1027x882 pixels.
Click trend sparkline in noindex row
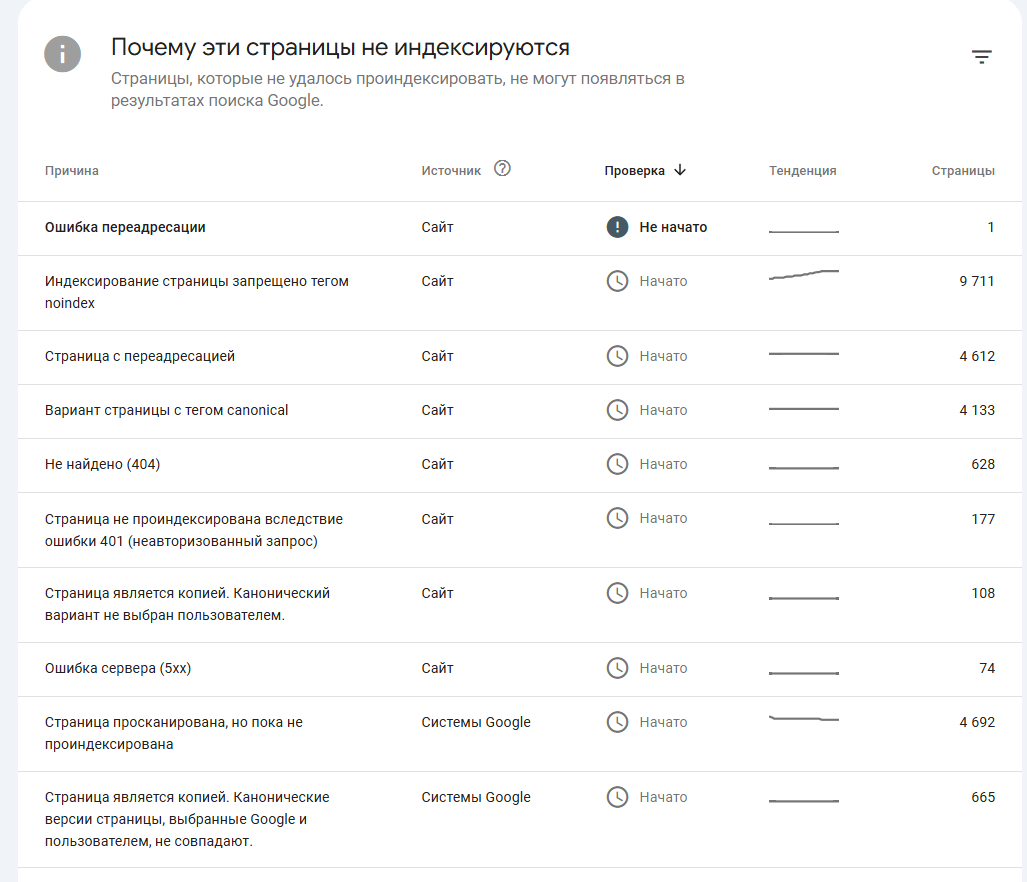coord(803,275)
